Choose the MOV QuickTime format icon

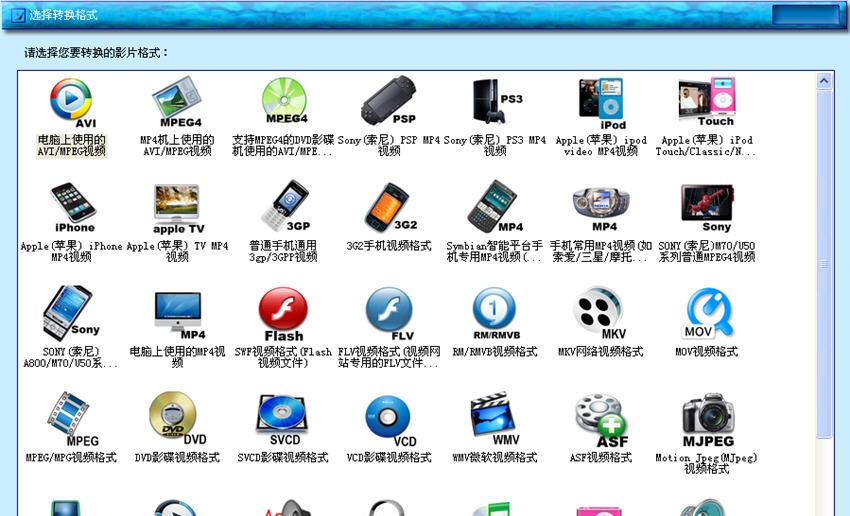pyautogui.click(x=707, y=313)
